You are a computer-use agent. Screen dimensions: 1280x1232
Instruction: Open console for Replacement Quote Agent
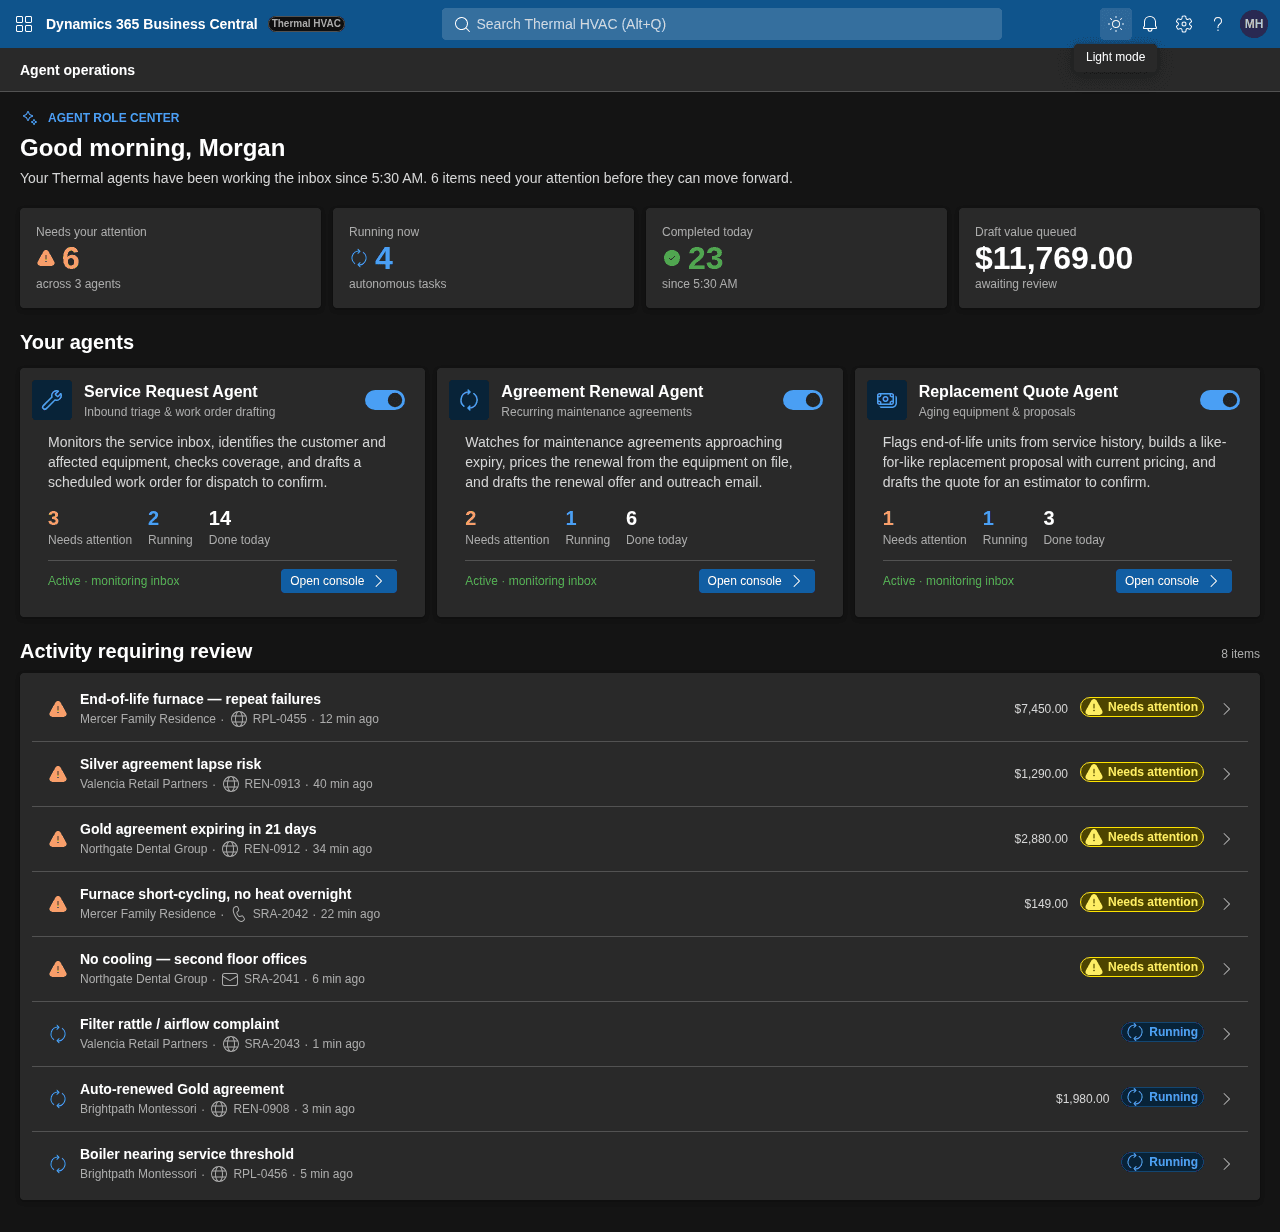[x=1174, y=581]
